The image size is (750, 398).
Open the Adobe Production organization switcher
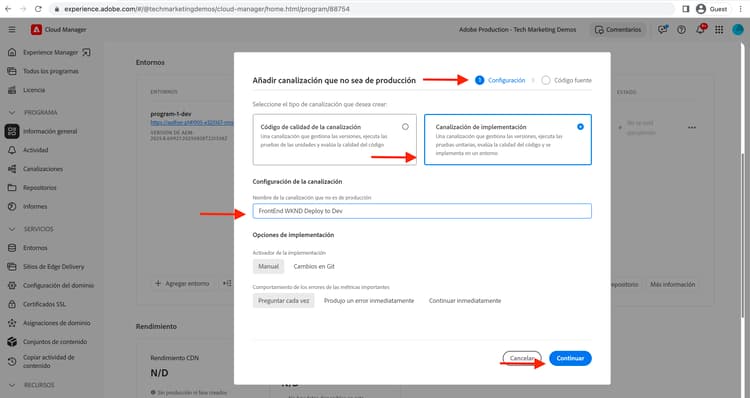tap(518, 30)
